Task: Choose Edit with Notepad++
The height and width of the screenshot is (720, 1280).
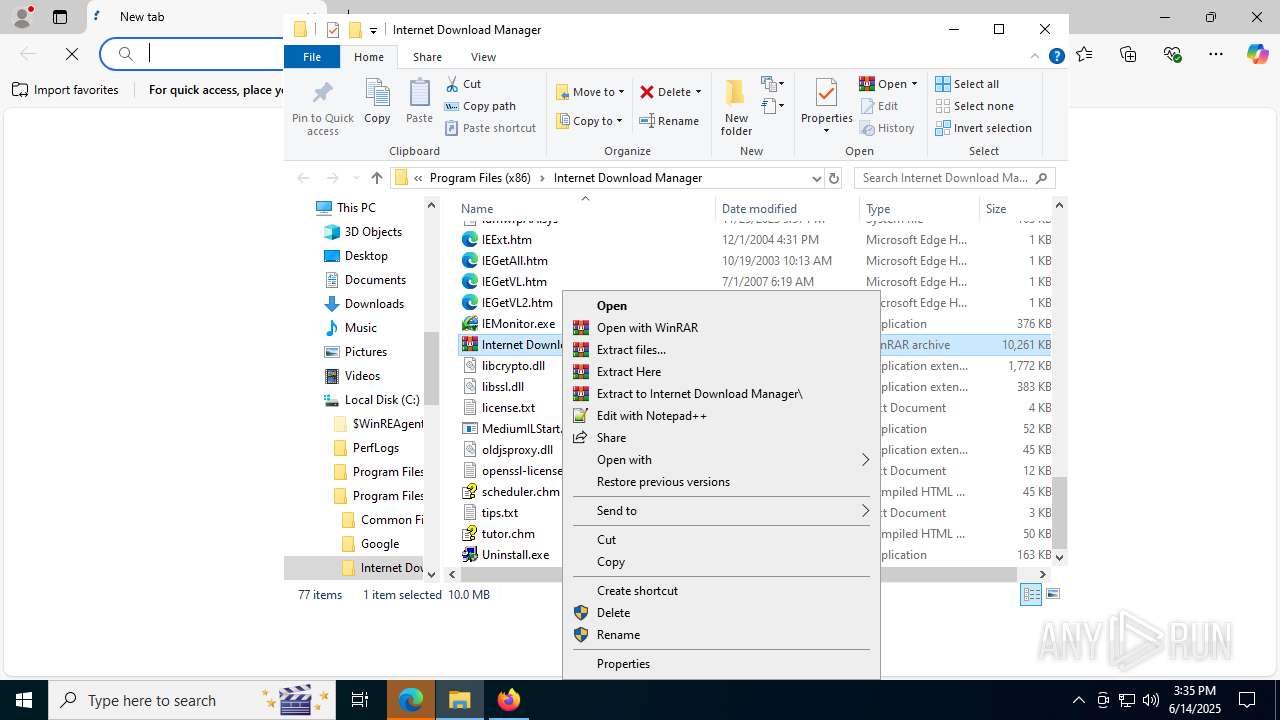Action: coord(721,416)
